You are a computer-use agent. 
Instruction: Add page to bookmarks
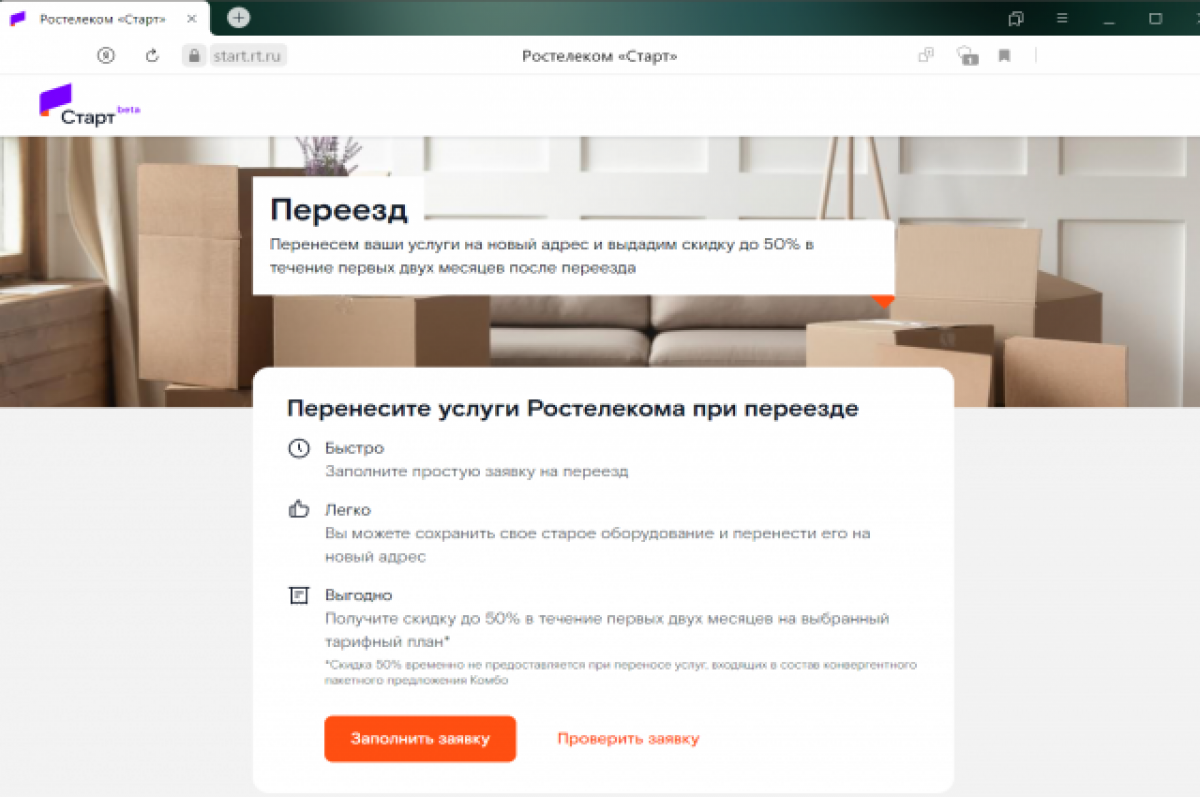pyautogui.click(x=1004, y=56)
